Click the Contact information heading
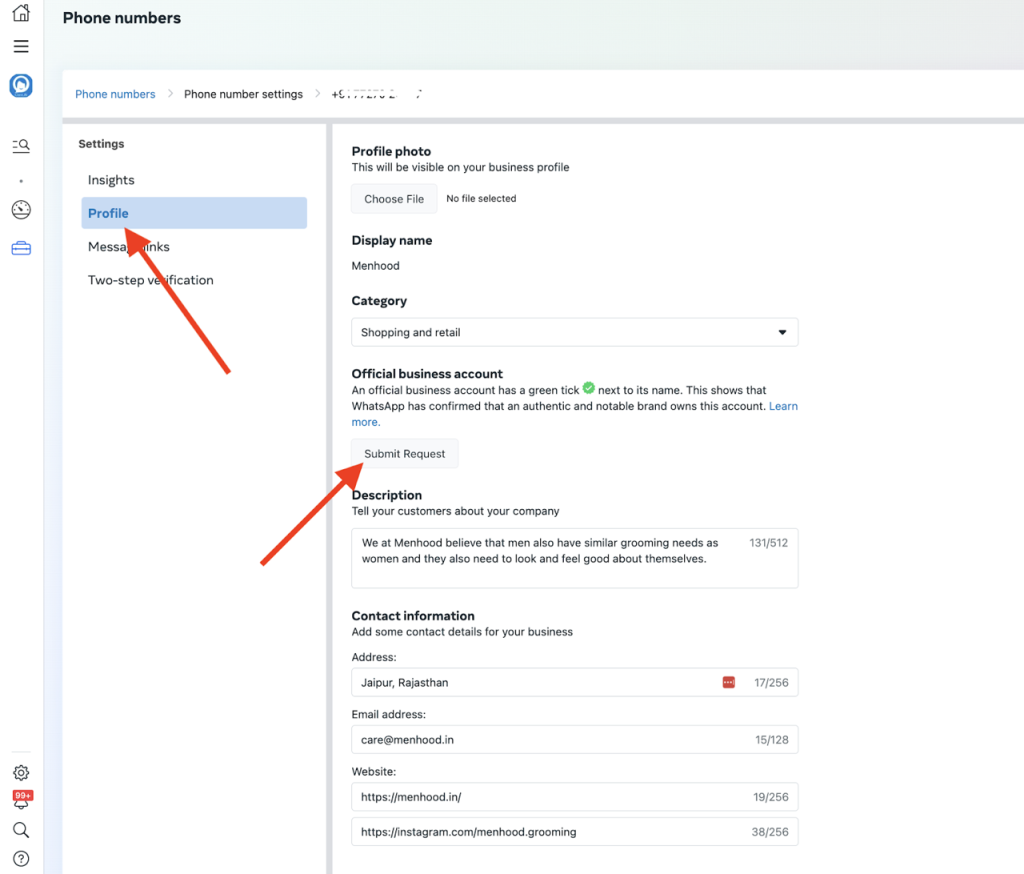 pyautogui.click(x=413, y=616)
